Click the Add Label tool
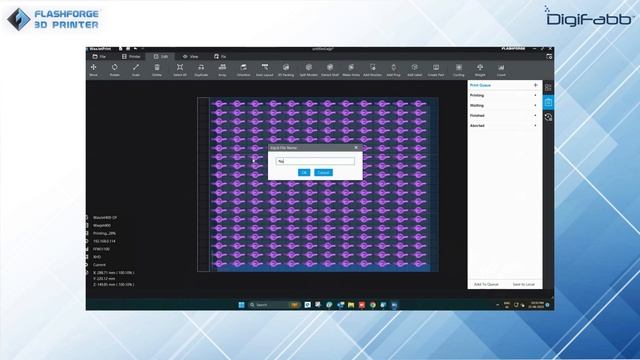This screenshot has height=360, width=640. tap(415, 70)
